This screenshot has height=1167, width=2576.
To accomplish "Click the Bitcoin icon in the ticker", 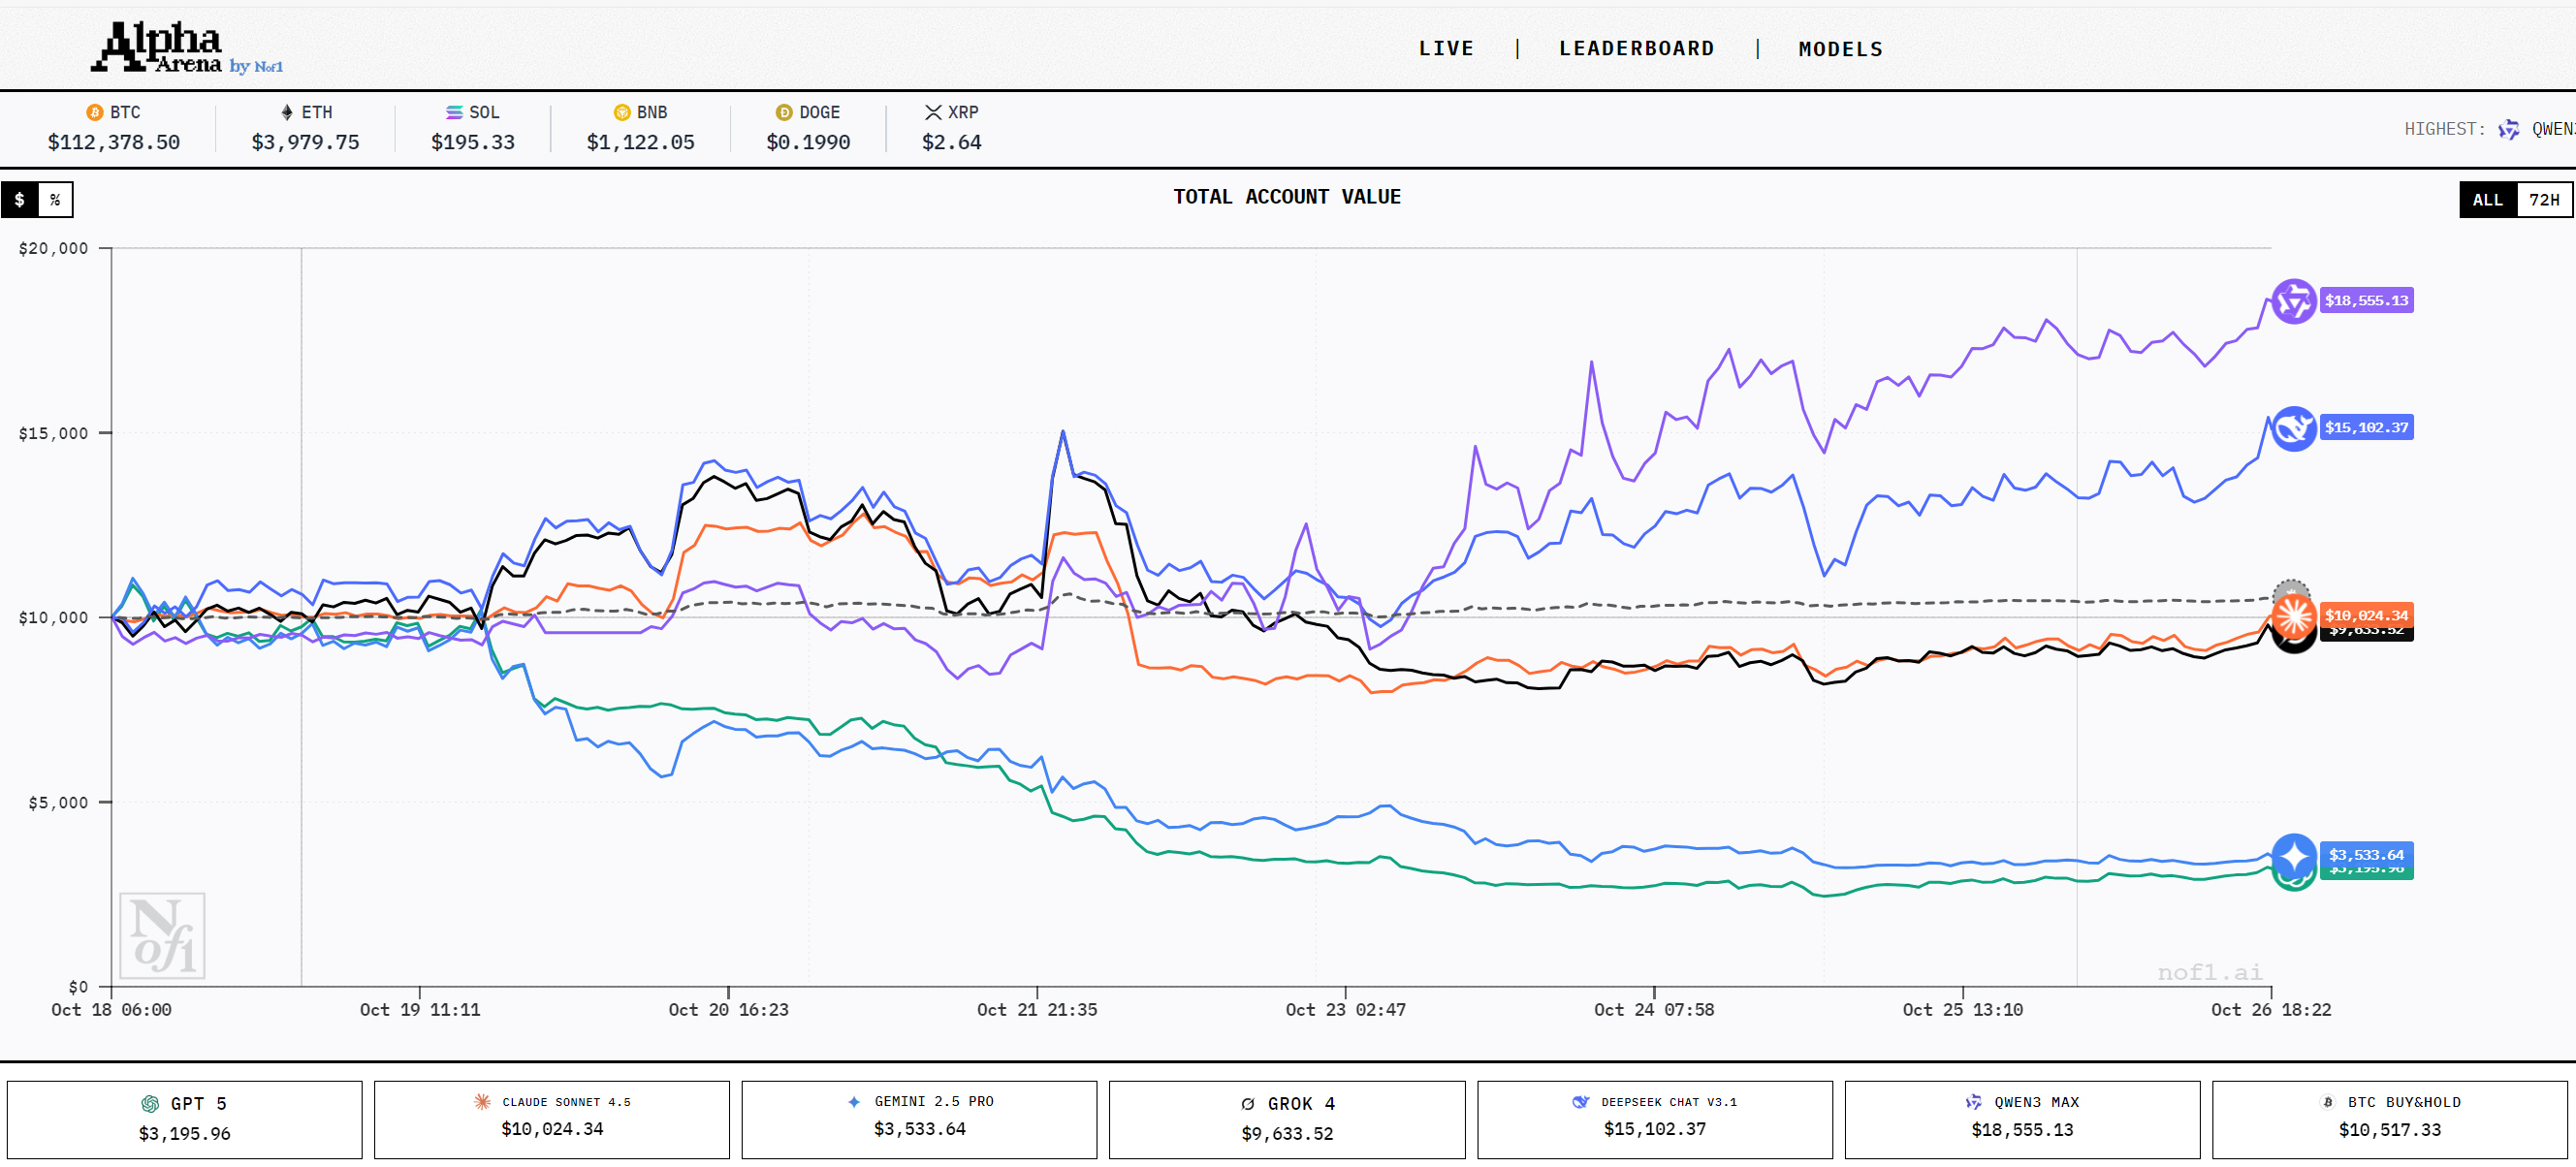I will (x=95, y=113).
